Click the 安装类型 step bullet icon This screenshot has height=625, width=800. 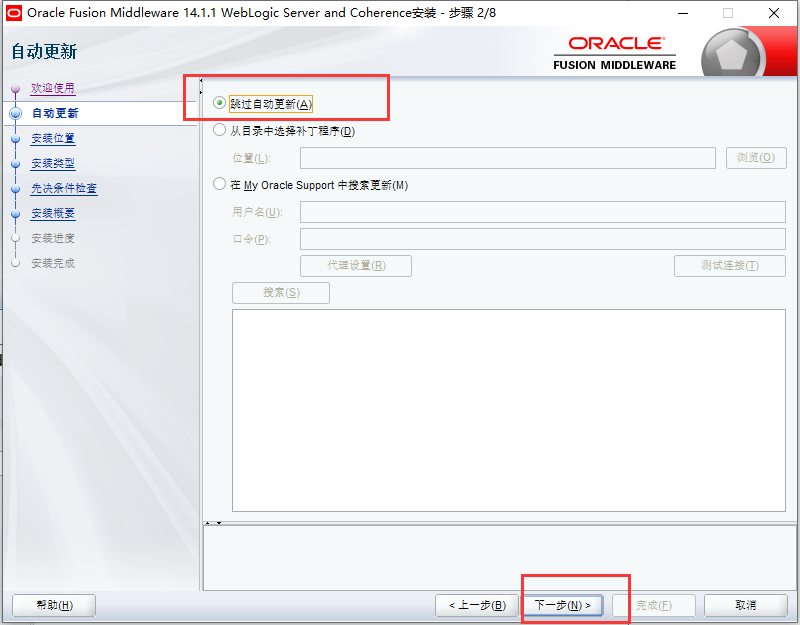click(x=15, y=163)
